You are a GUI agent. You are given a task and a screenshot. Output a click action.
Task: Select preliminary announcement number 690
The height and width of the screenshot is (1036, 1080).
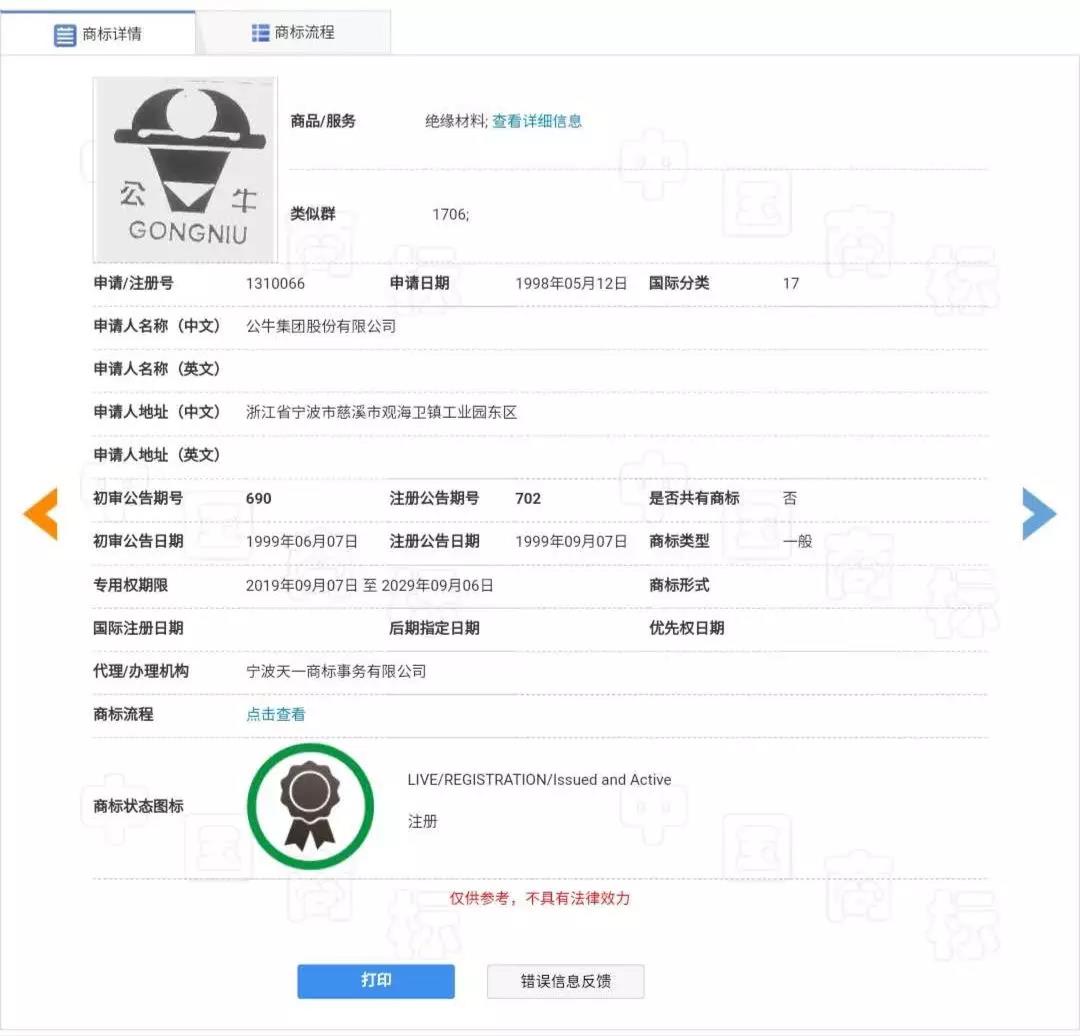pyautogui.click(x=258, y=498)
